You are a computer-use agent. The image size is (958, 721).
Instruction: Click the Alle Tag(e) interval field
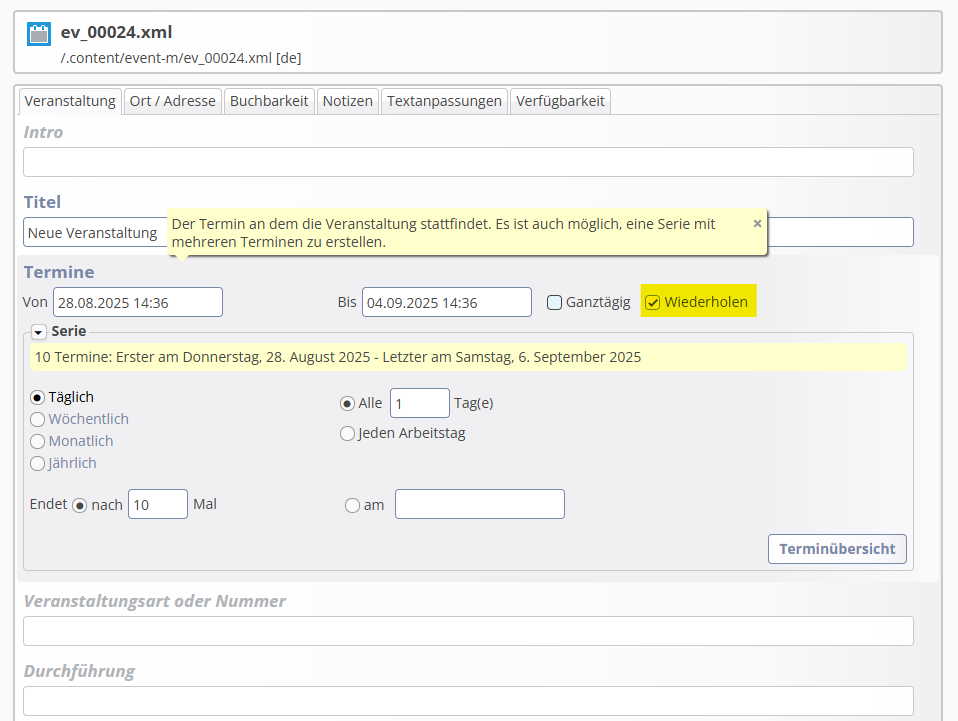[420, 403]
